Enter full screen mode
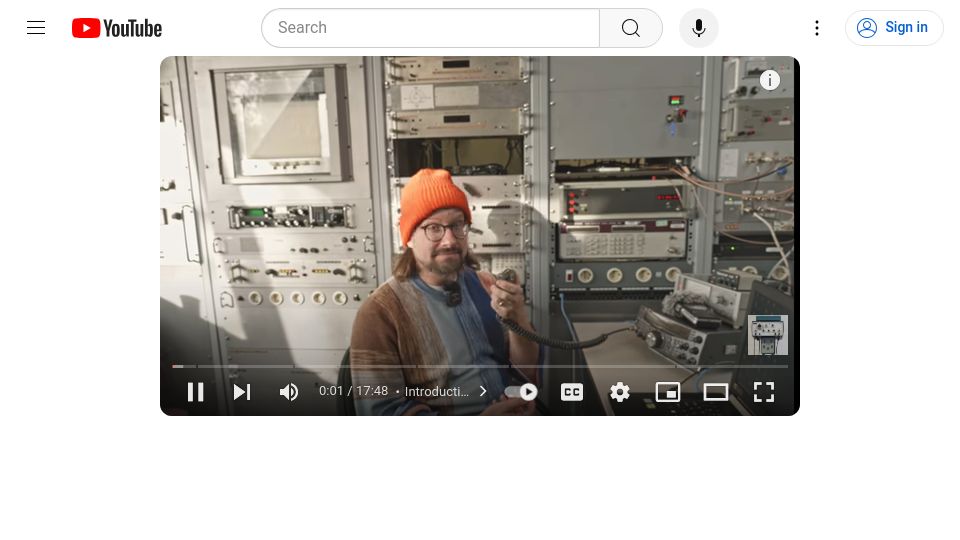This screenshot has width=960, height=540. (x=763, y=392)
